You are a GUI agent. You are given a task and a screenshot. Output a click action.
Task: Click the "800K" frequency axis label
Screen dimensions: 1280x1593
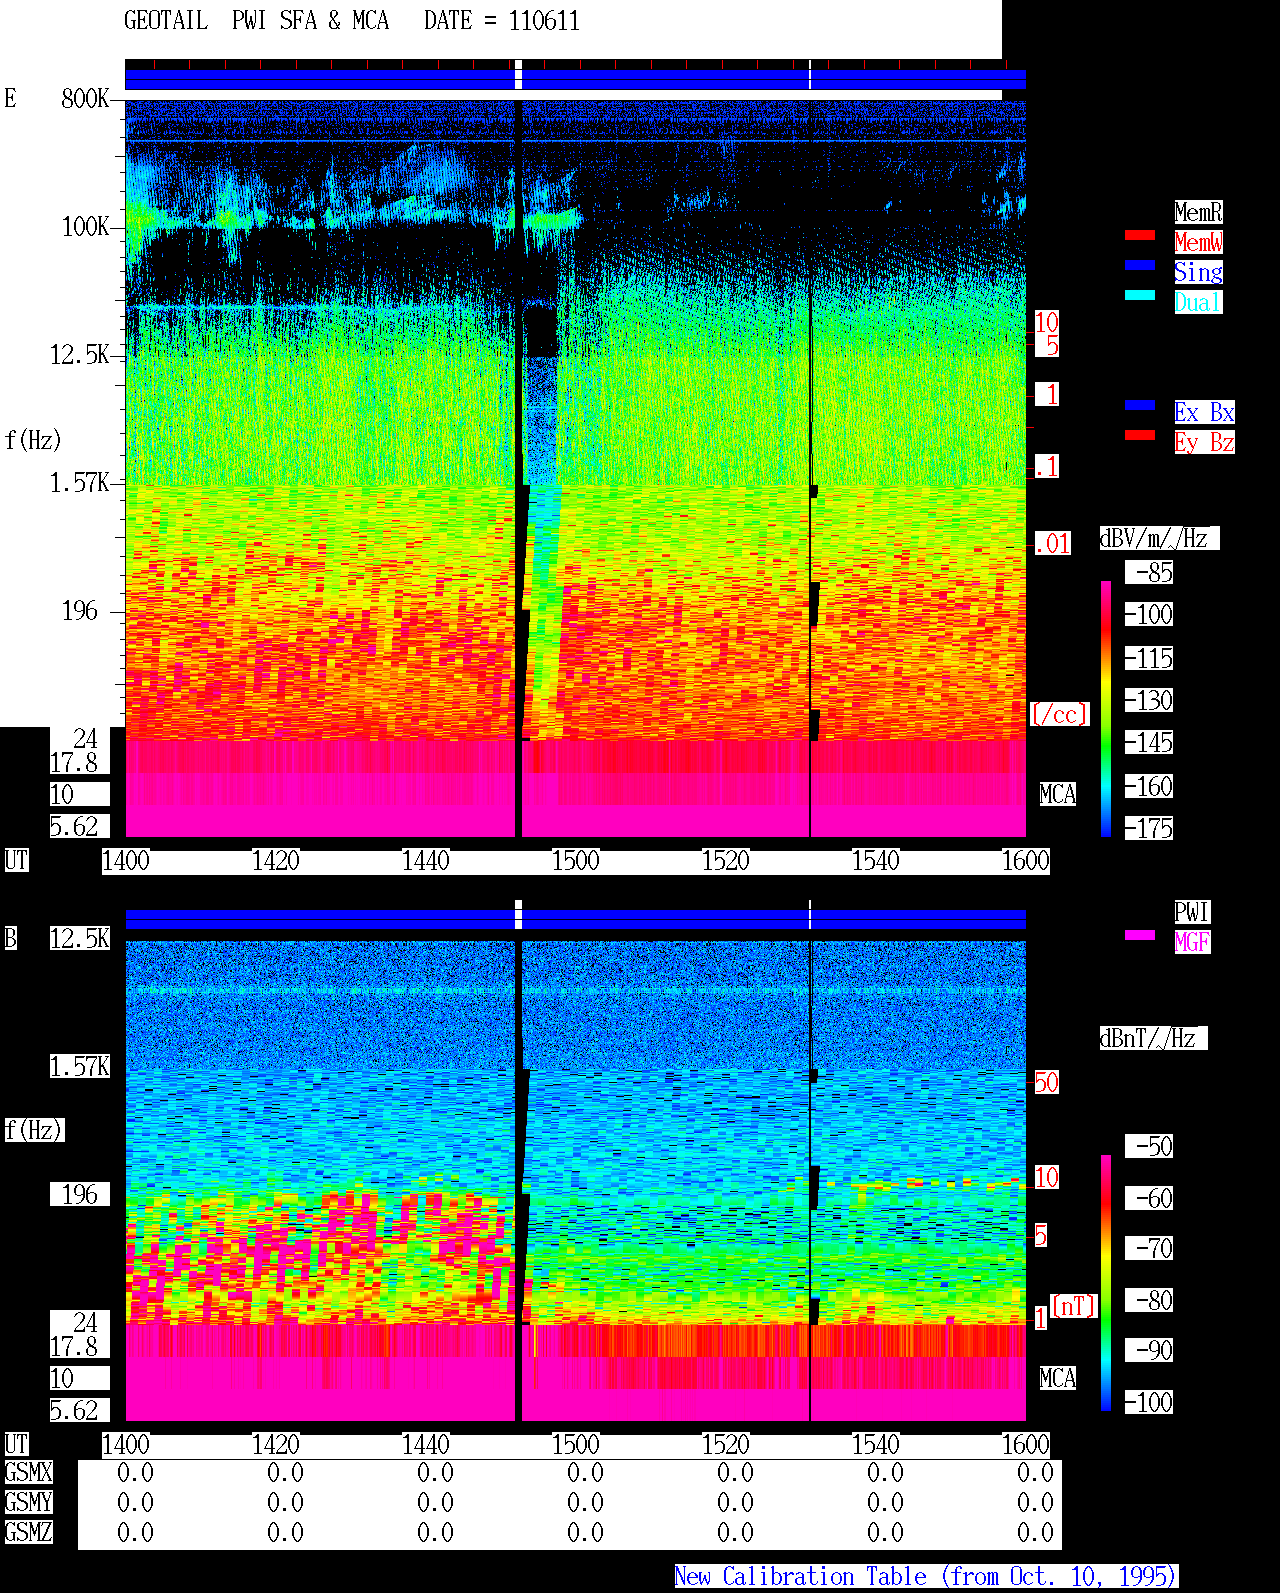coord(85,98)
